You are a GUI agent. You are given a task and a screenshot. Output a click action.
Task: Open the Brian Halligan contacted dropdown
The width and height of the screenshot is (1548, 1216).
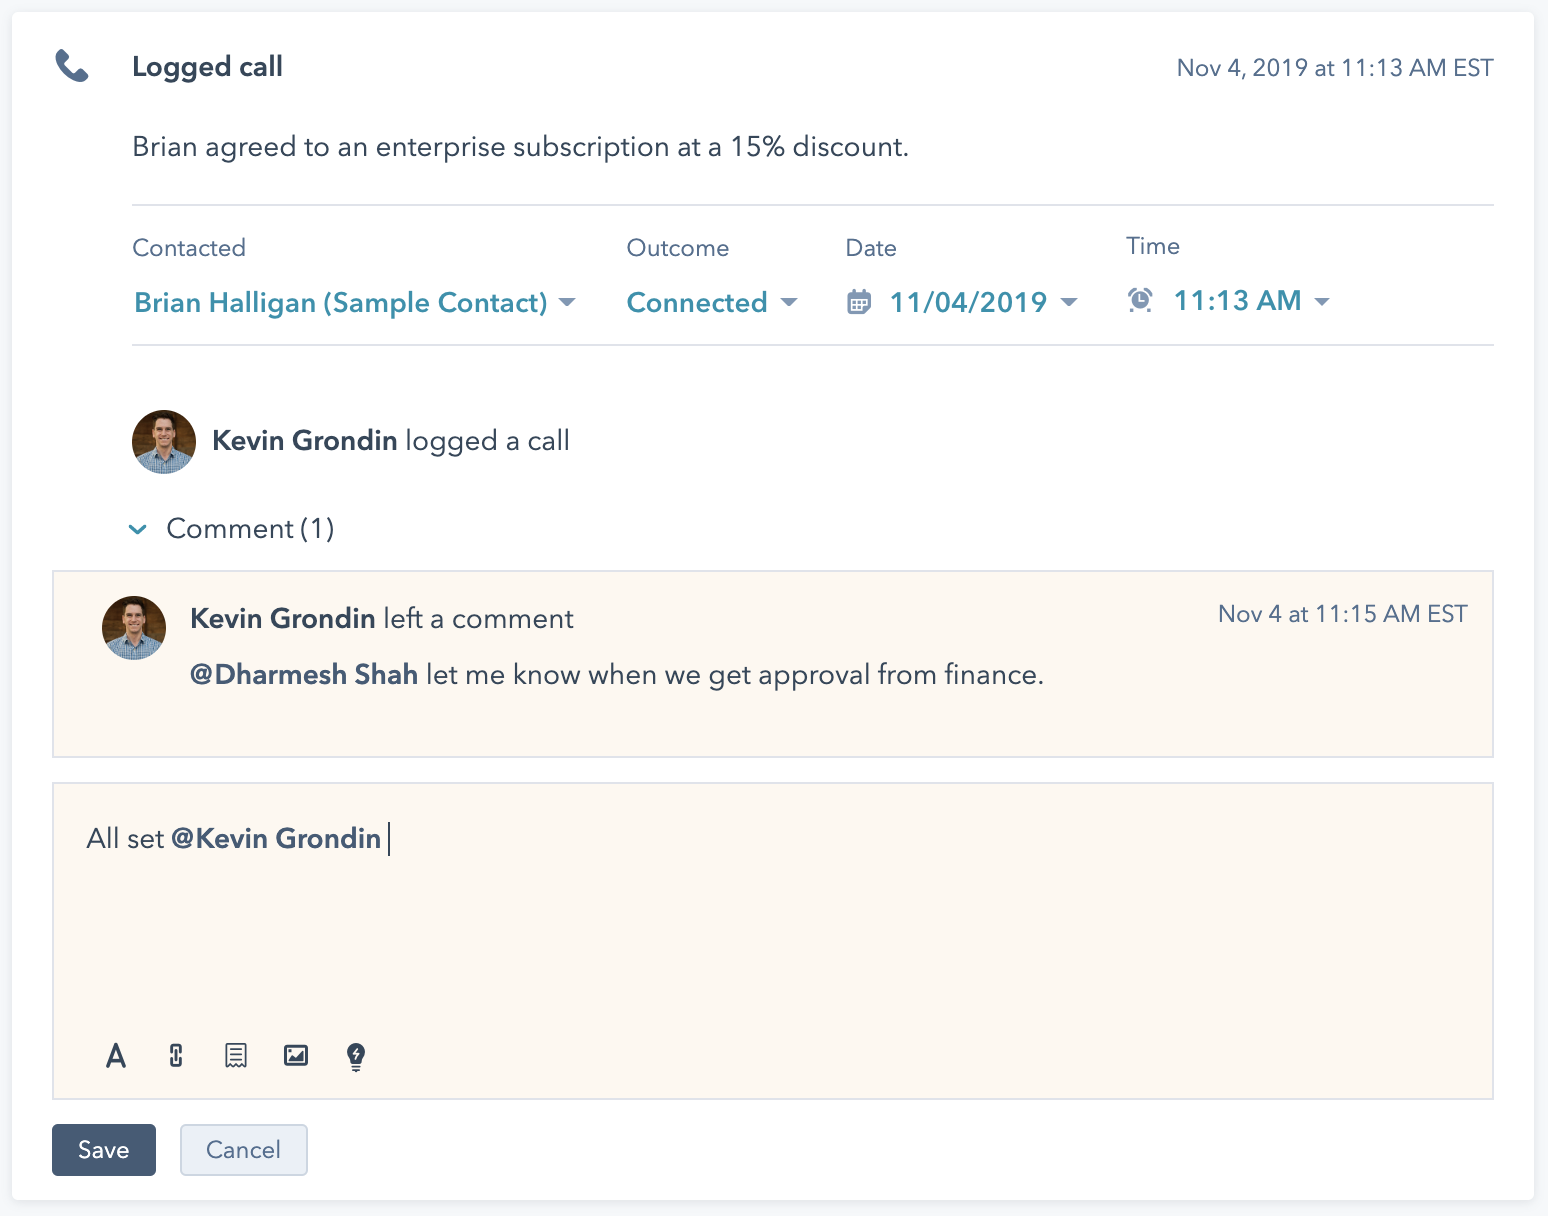tap(354, 302)
